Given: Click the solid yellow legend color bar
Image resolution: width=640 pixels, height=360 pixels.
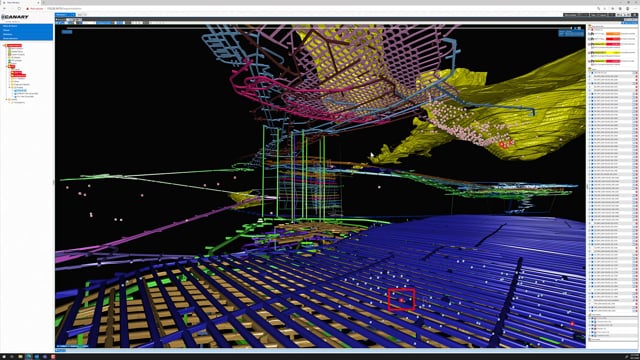Looking at the screenshot, I should click(x=613, y=53).
